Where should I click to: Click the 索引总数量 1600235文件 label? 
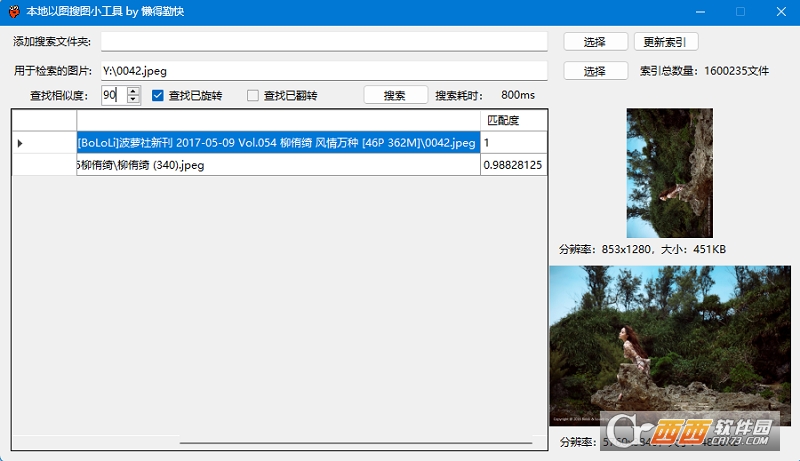click(x=704, y=71)
